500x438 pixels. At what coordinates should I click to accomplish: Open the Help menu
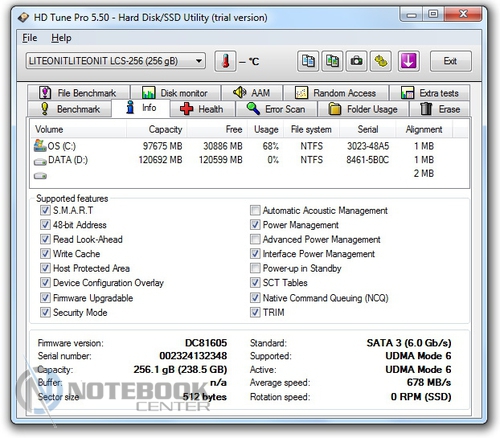pos(61,38)
